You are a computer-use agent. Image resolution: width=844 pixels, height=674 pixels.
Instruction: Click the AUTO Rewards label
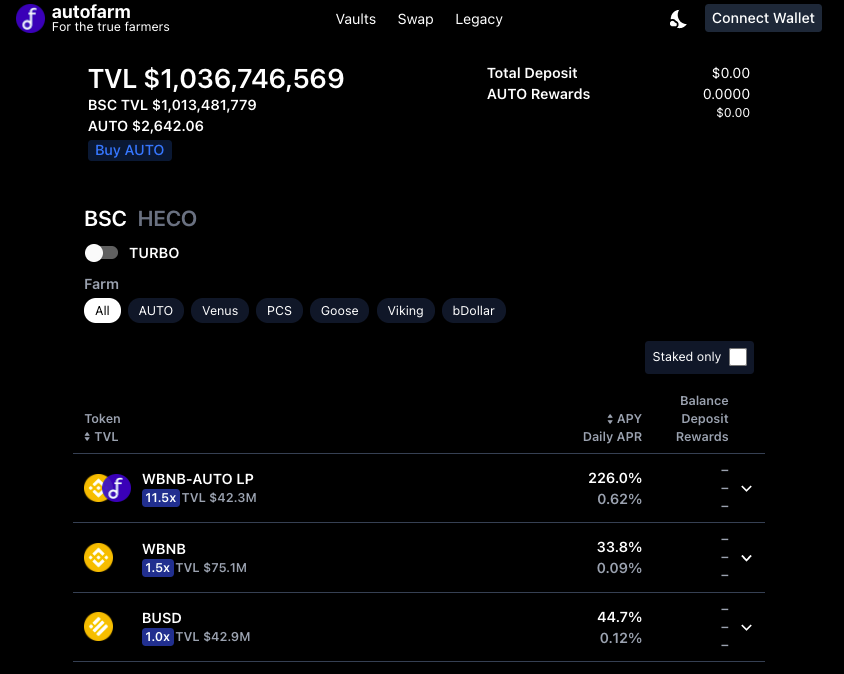click(x=538, y=94)
